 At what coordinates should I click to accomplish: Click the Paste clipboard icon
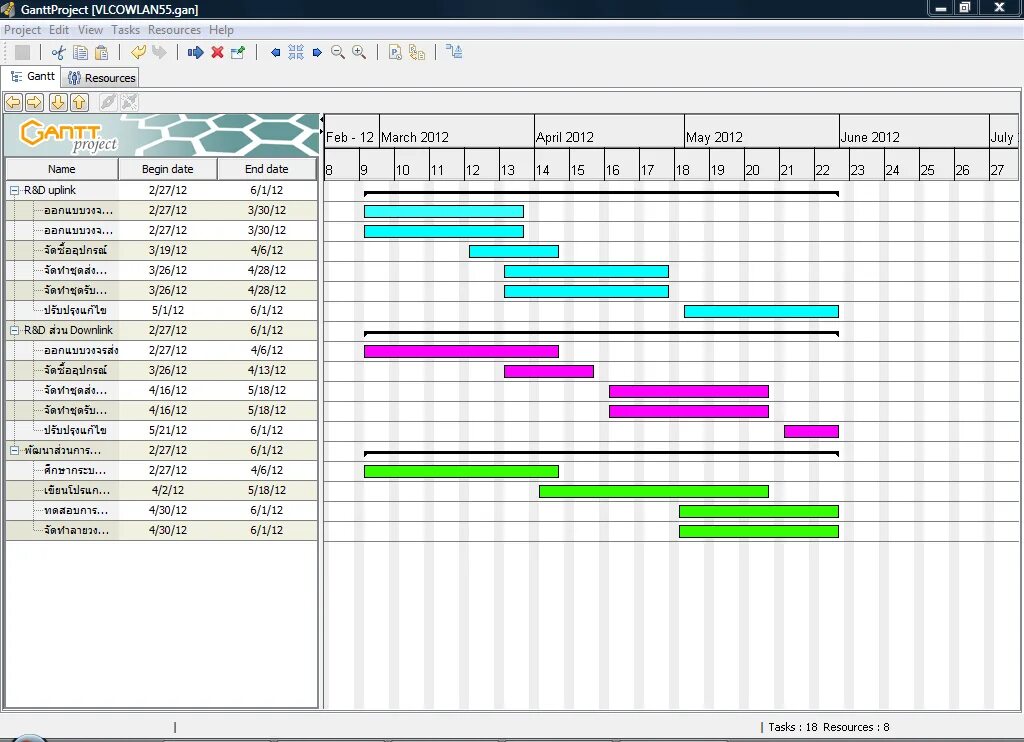click(x=102, y=52)
